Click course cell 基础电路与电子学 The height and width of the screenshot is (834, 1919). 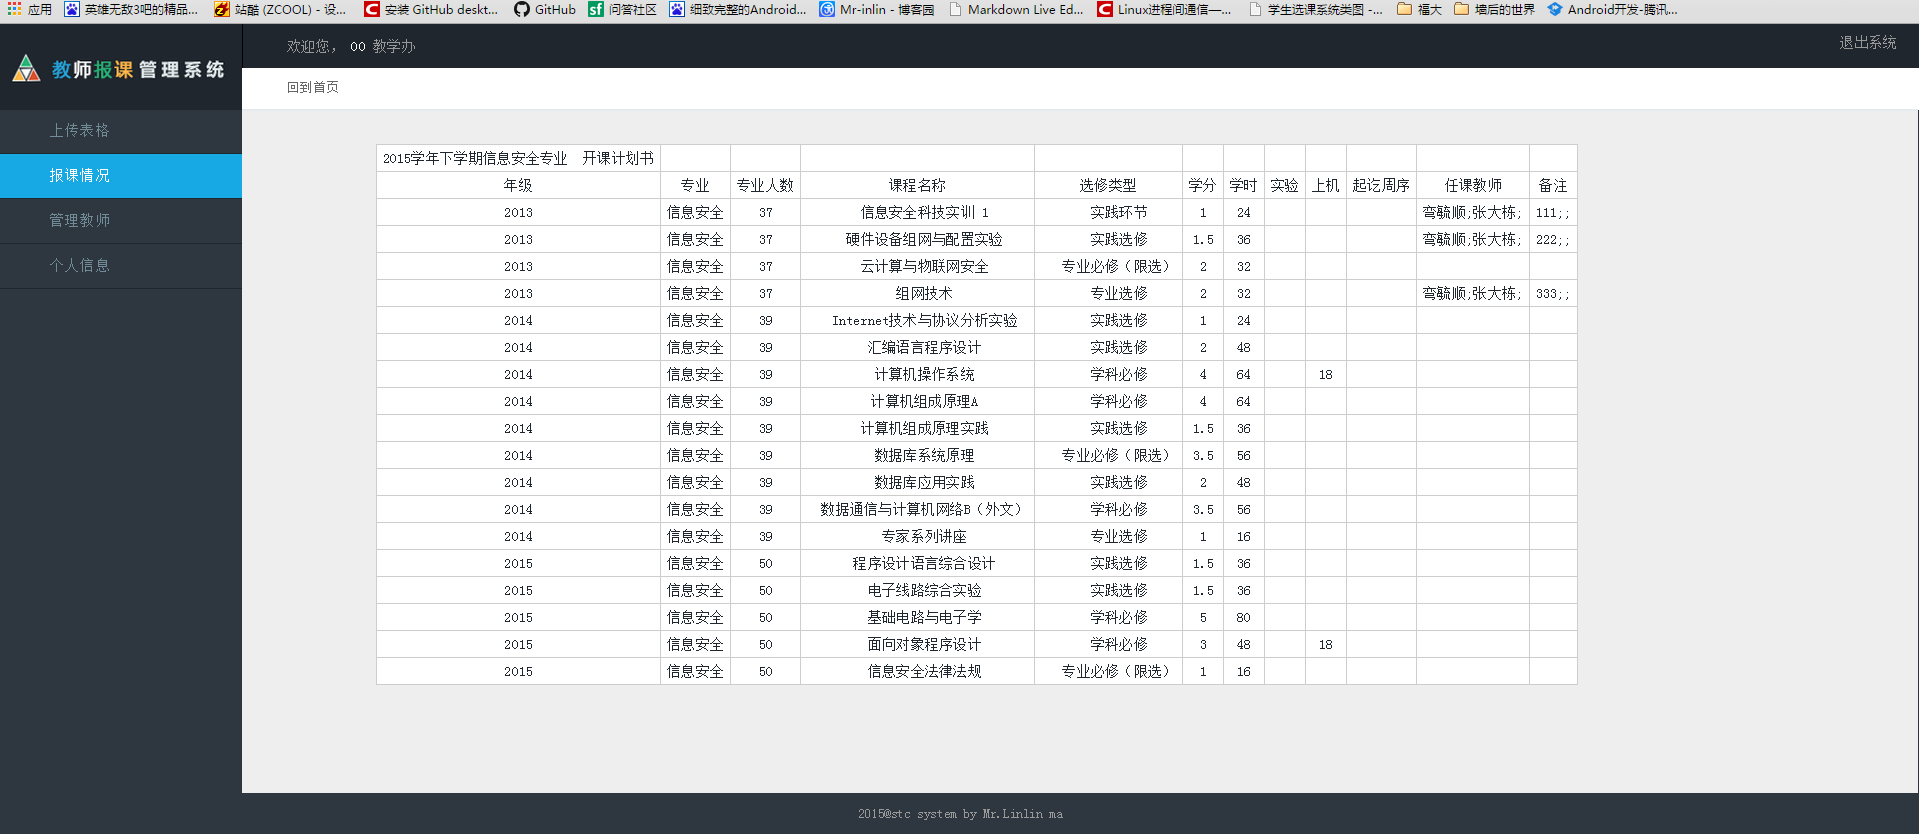coord(917,617)
